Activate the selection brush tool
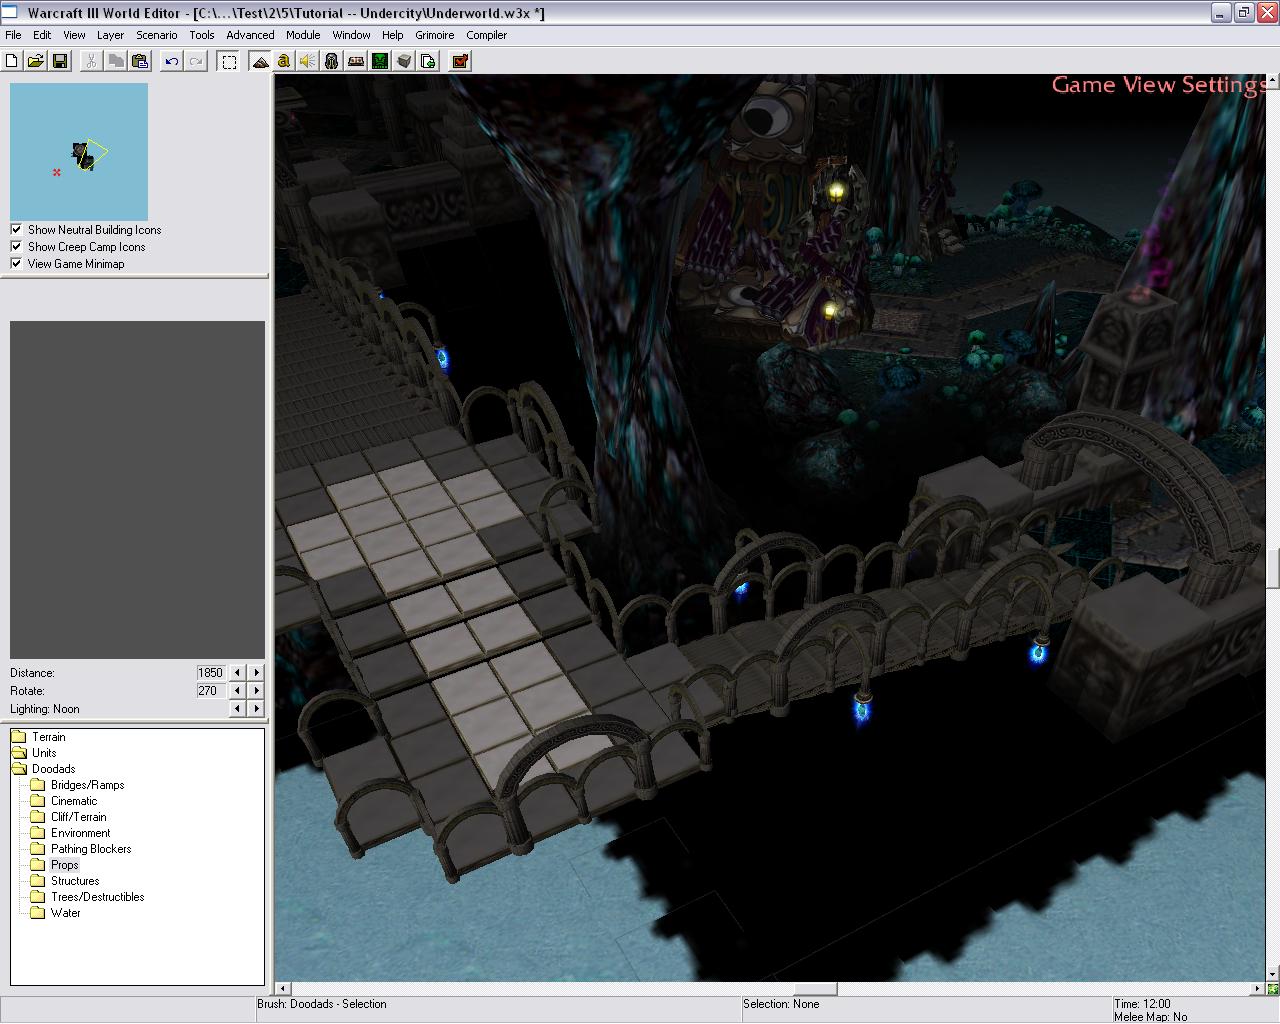This screenshot has height=1024, width=1280. (x=229, y=61)
